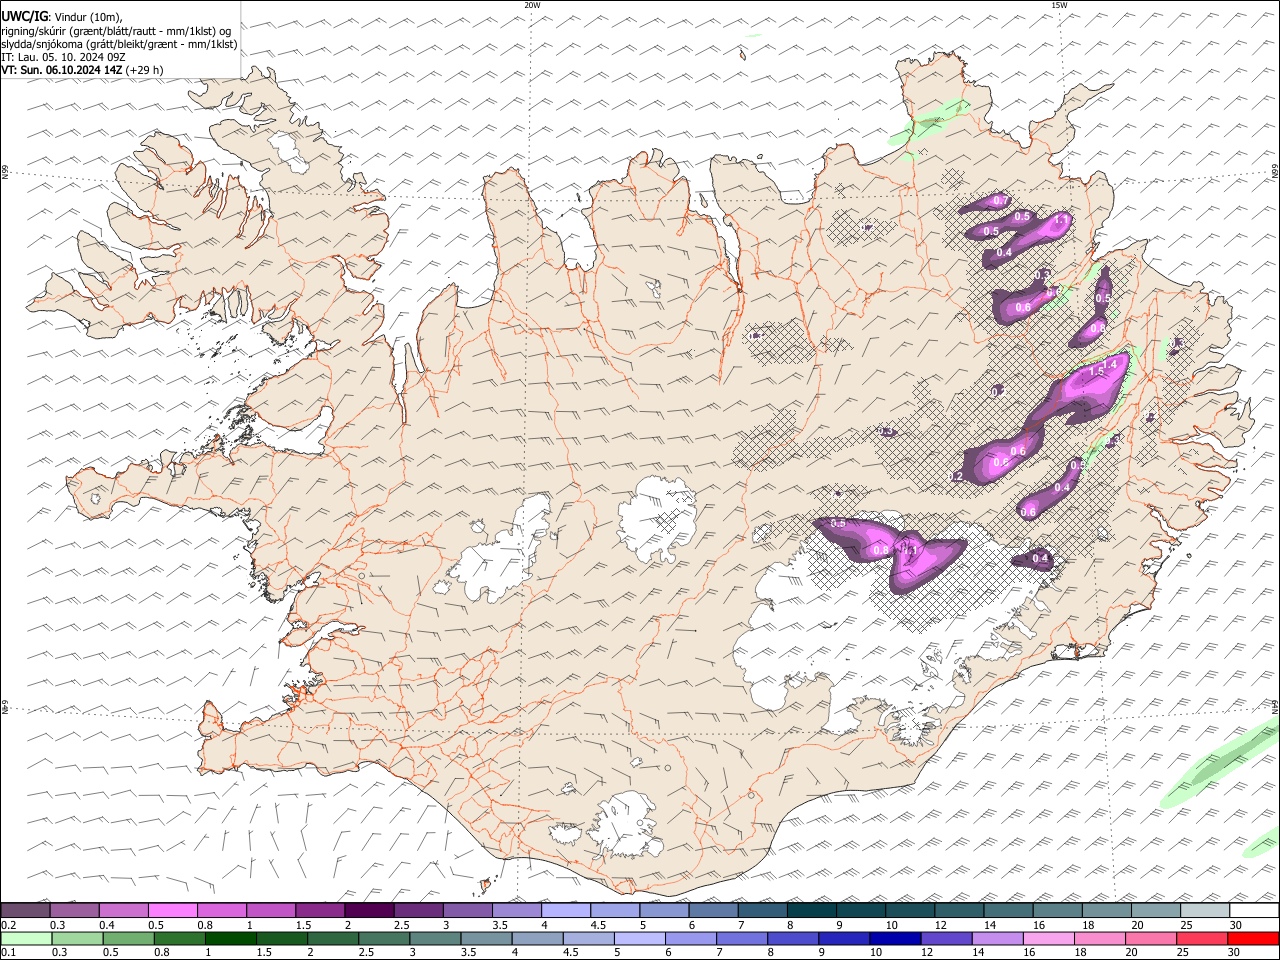Select the grey-green 3–3.5 rain legend swatch
Viewport: 1280px width, 960px height.
point(435,938)
